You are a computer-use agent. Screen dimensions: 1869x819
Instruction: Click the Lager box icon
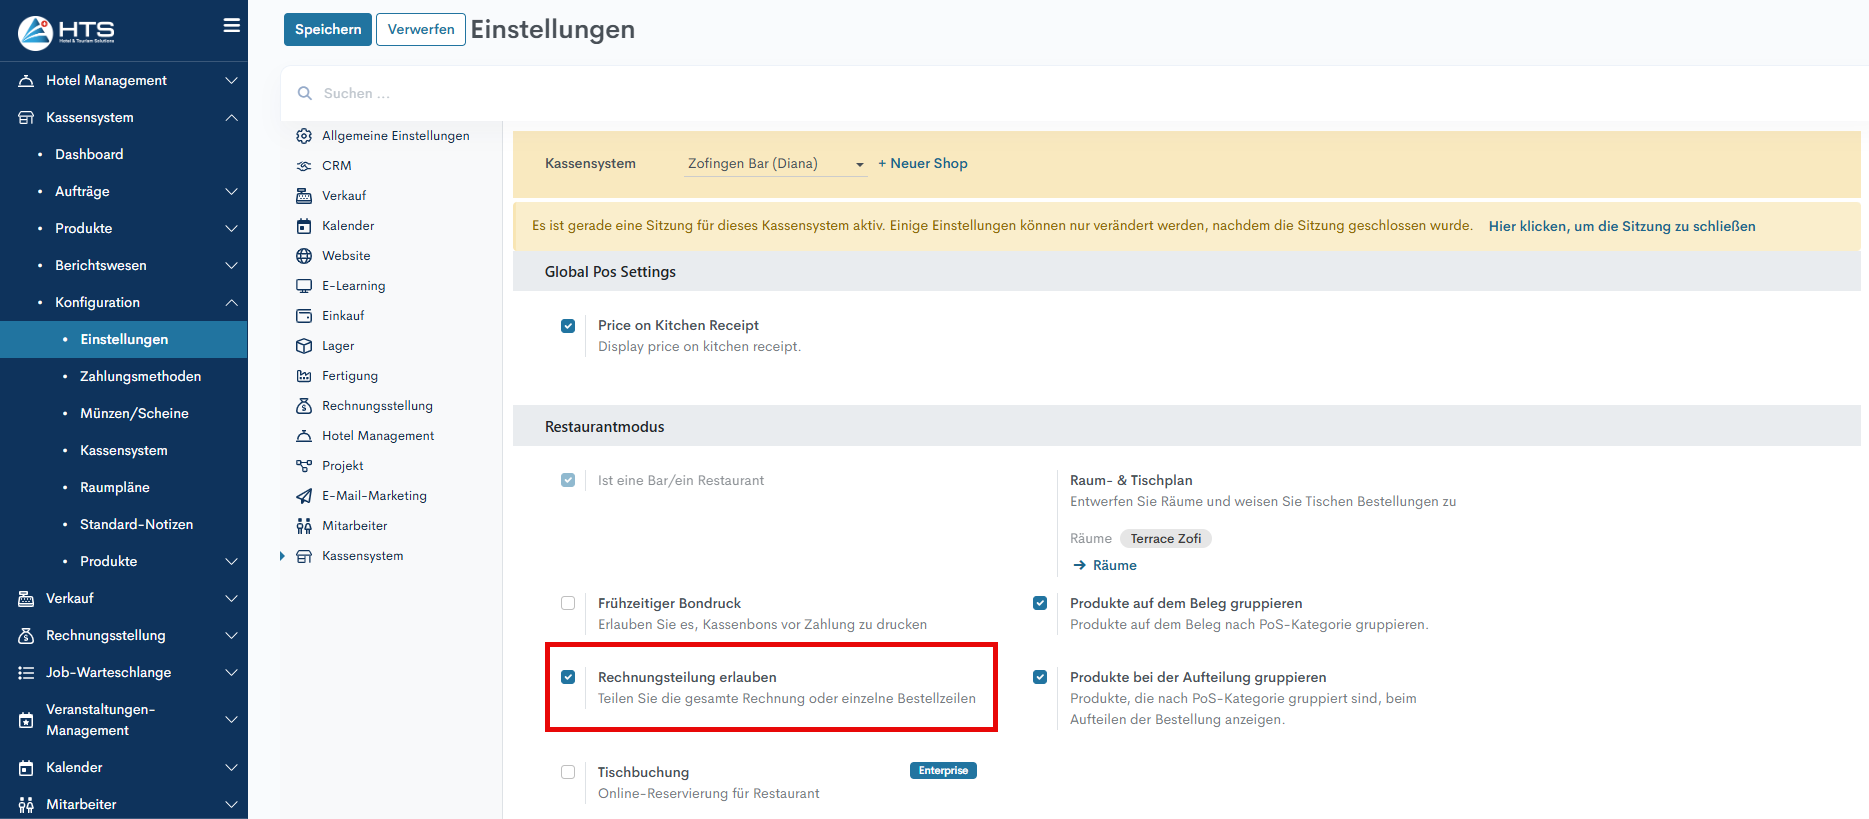(304, 346)
